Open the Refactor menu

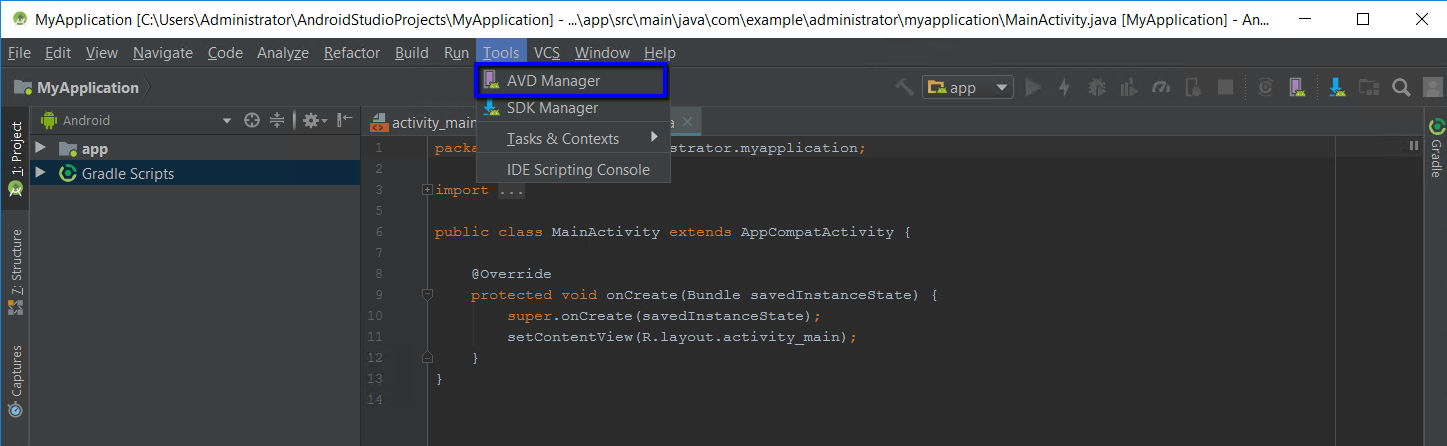(352, 53)
